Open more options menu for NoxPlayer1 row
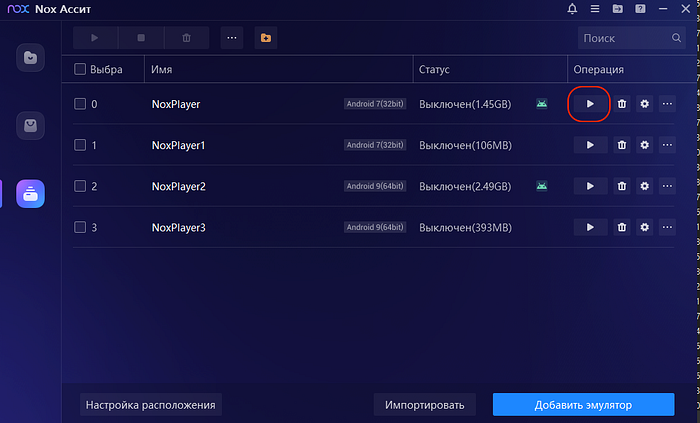700x423 pixels. pos(667,145)
